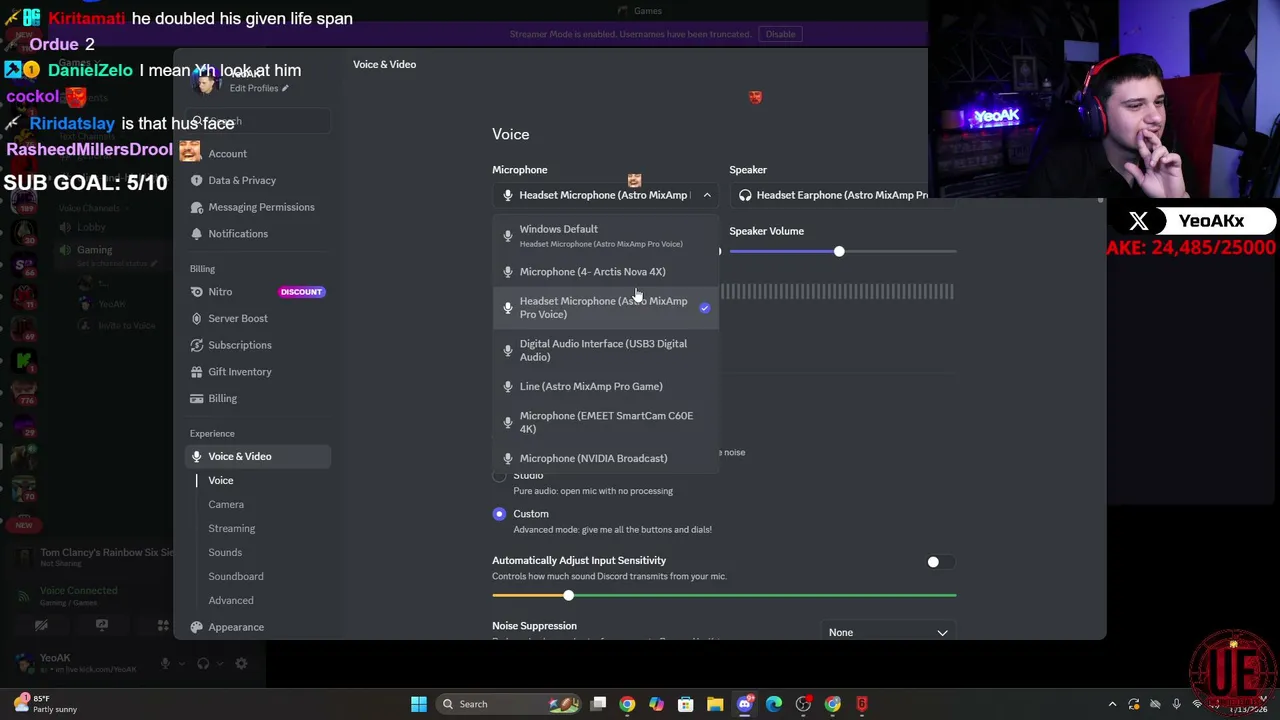This screenshot has height=720, width=1280.
Task: Open the Soundboard sub-tab
Action: (236, 576)
